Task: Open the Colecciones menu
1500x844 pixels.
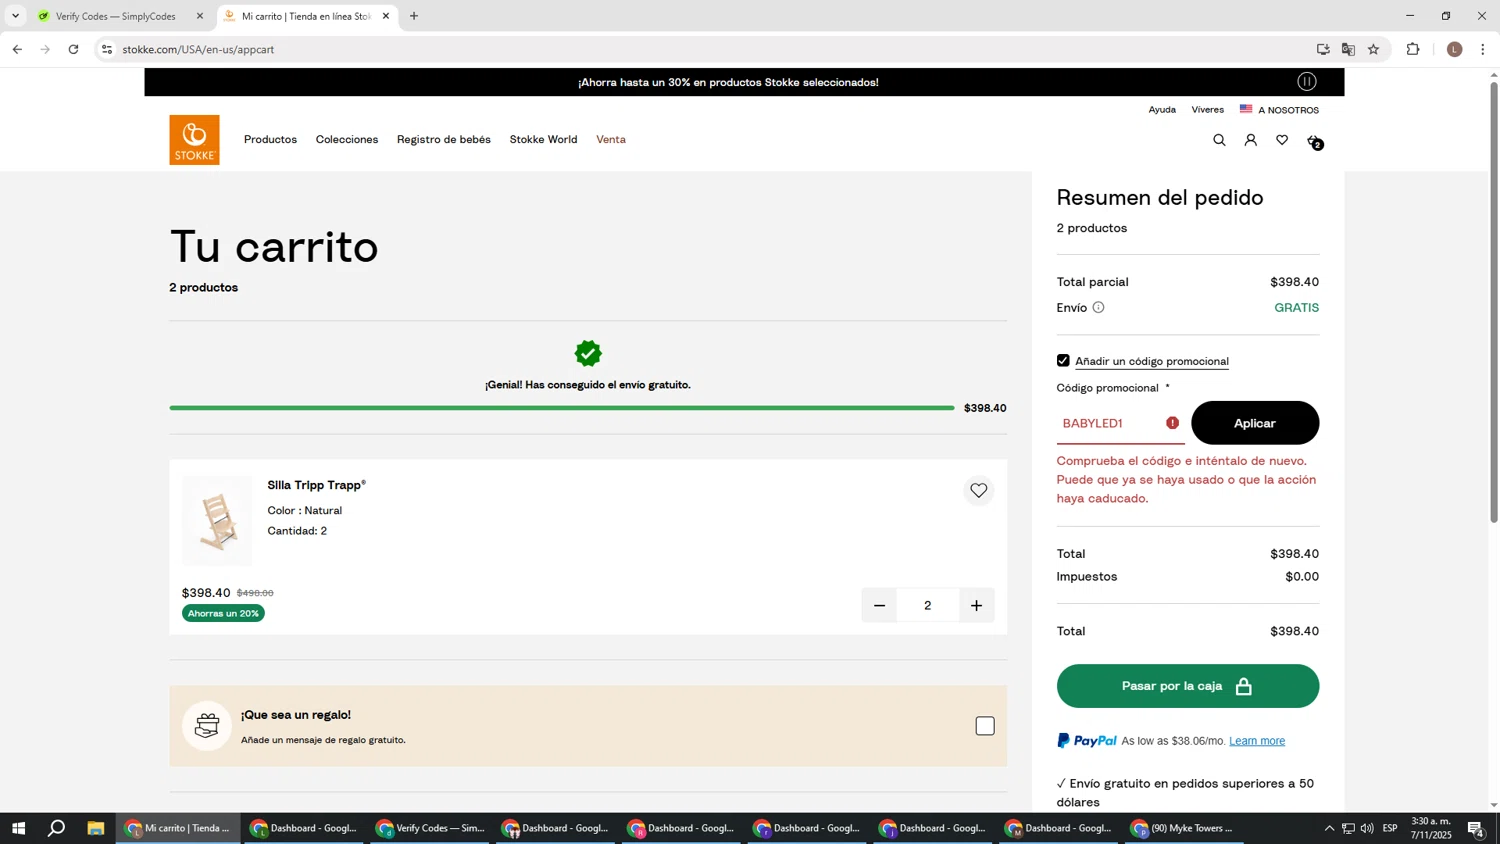Action: click(x=347, y=140)
